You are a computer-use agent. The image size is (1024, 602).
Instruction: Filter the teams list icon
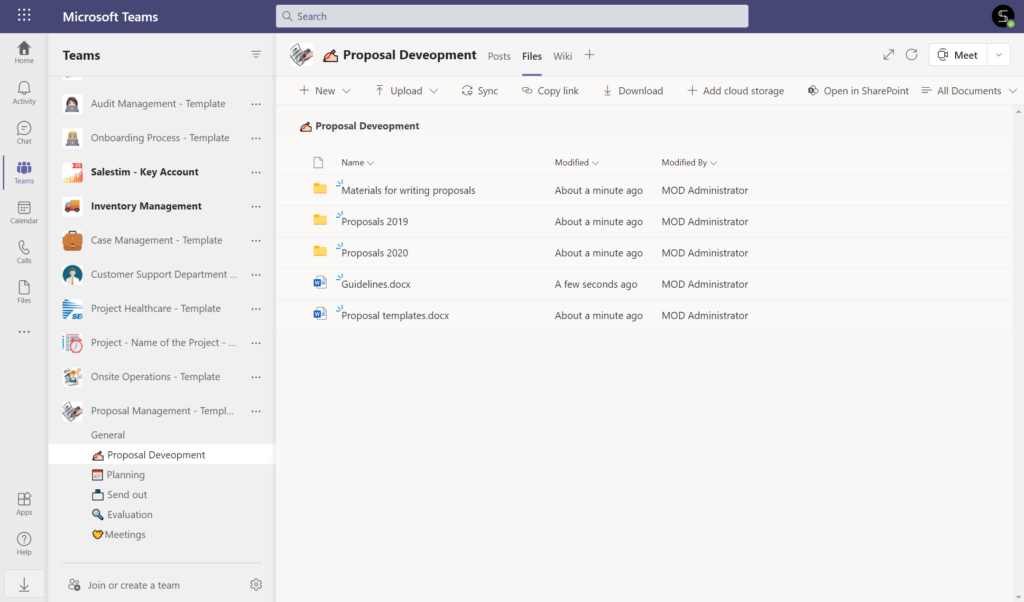click(x=256, y=54)
